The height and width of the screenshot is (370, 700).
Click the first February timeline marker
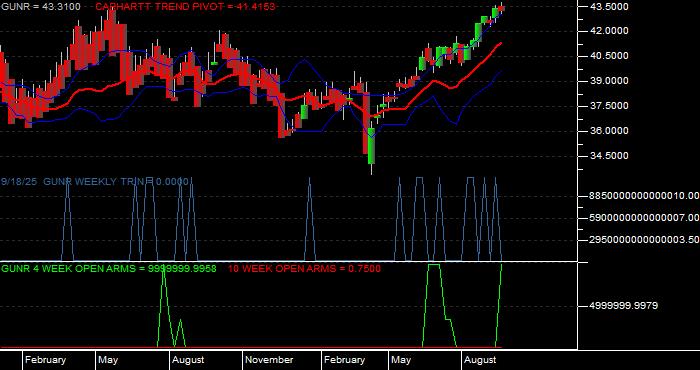pyautogui.click(x=45, y=360)
